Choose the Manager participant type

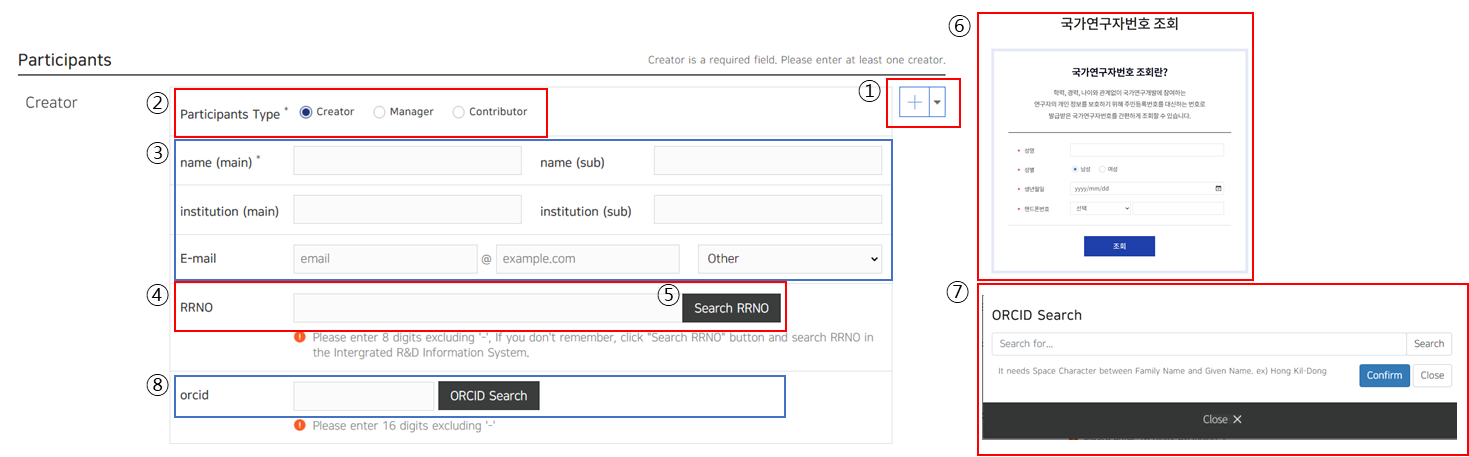(379, 112)
